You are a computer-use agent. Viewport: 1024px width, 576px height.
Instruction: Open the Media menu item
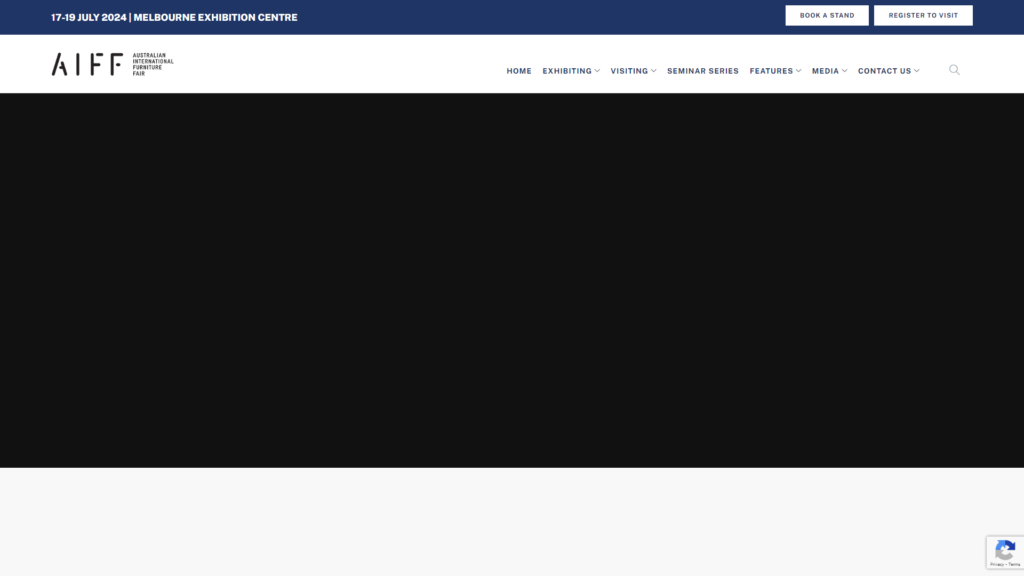point(825,71)
